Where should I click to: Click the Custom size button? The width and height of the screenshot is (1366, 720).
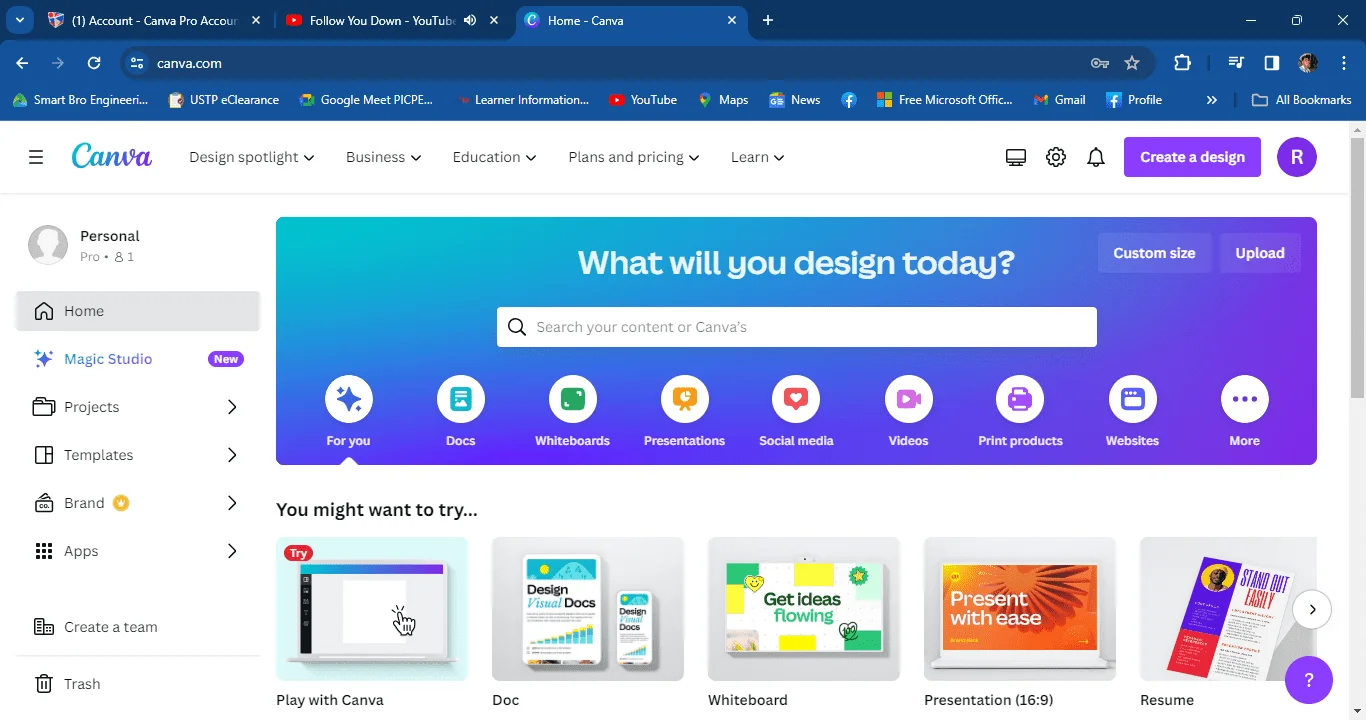tap(1154, 253)
